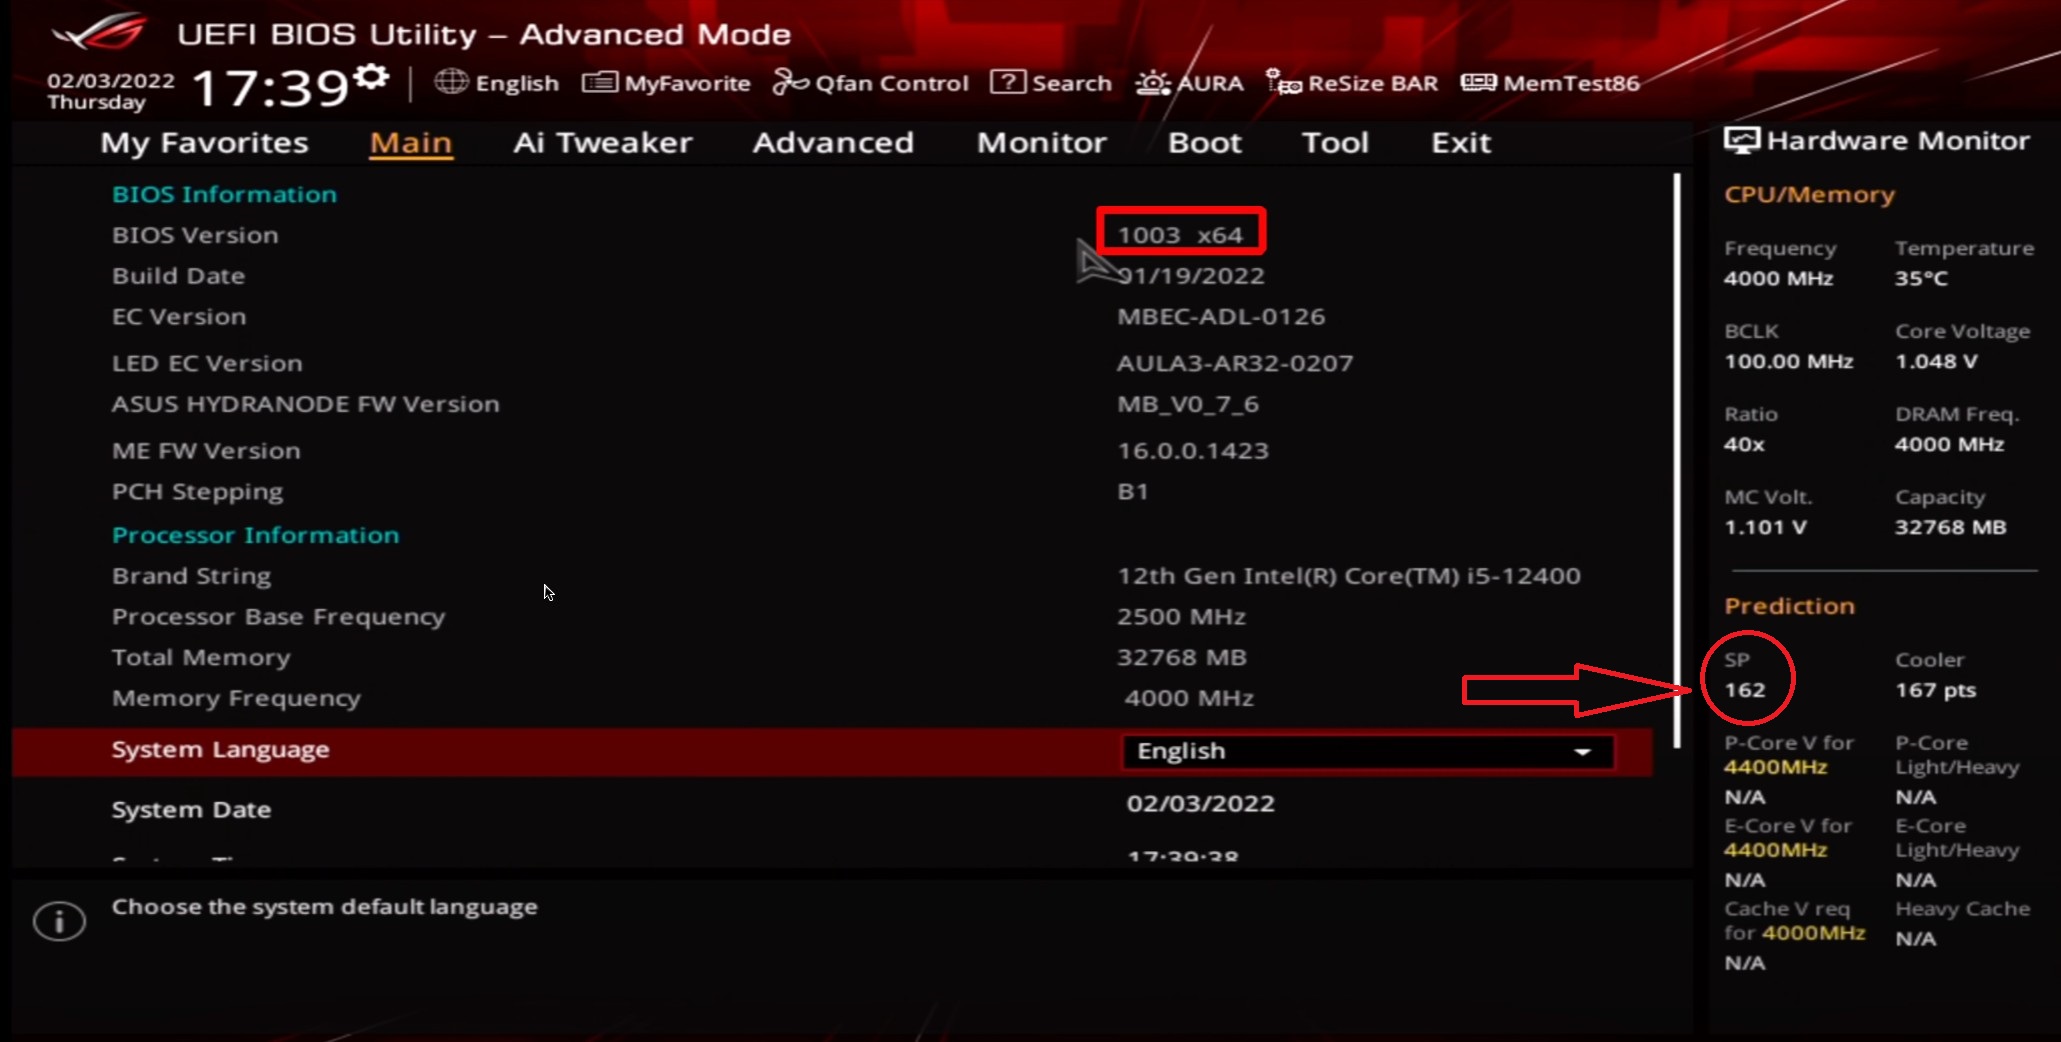Image resolution: width=2061 pixels, height=1042 pixels.
Task: Click the main panel vertical scrollbar
Action: [x=1677, y=460]
